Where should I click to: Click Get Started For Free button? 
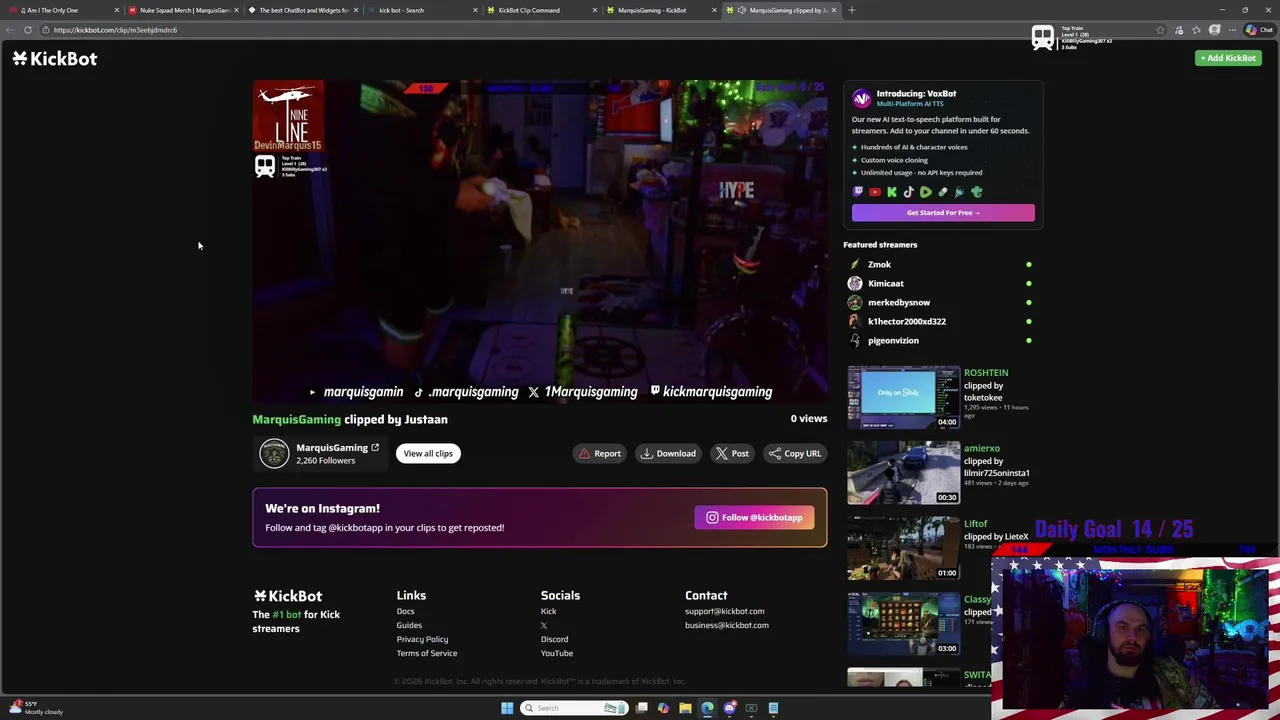[x=943, y=212]
